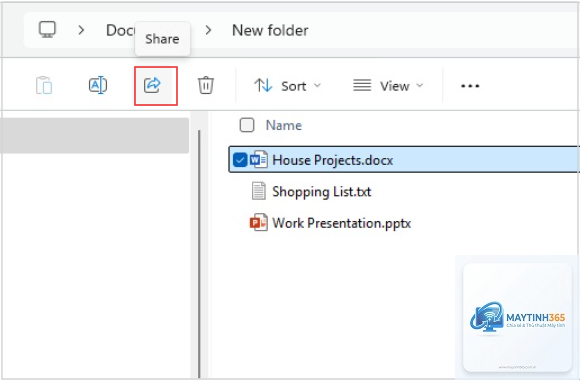The height and width of the screenshot is (380, 580).
Task: Click the New folder breadcrumb
Action: tap(270, 30)
